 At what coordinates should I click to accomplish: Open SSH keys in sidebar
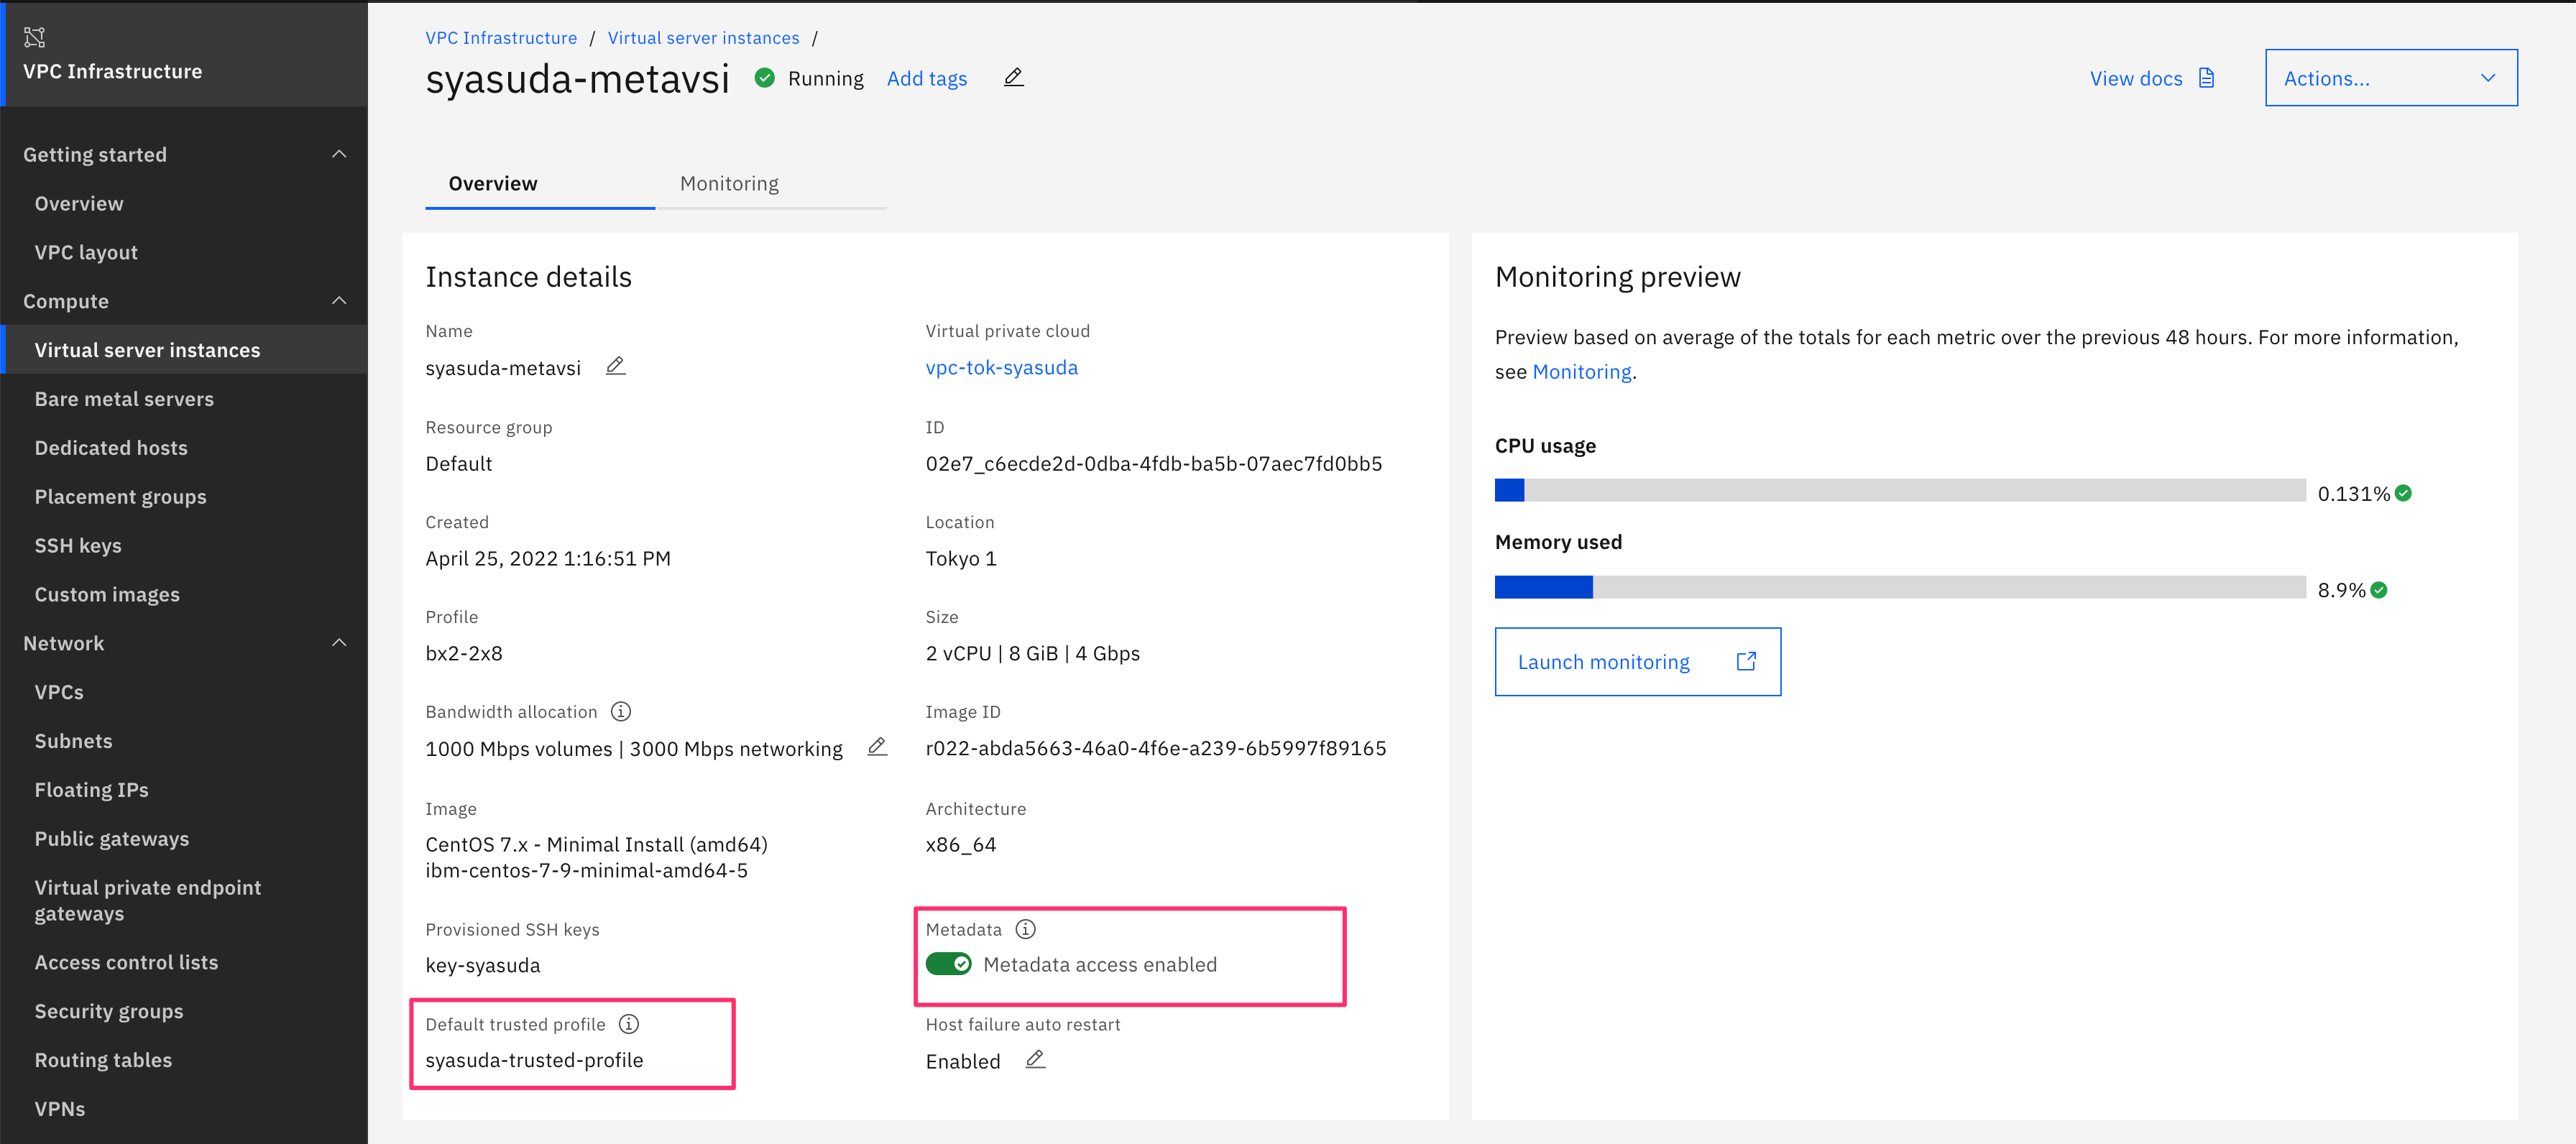(78, 546)
